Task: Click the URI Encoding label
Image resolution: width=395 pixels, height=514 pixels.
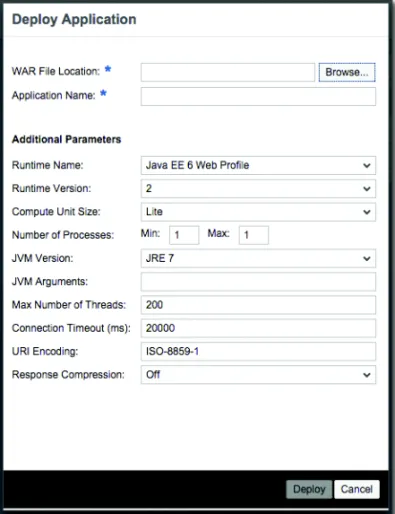Action: point(45,351)
